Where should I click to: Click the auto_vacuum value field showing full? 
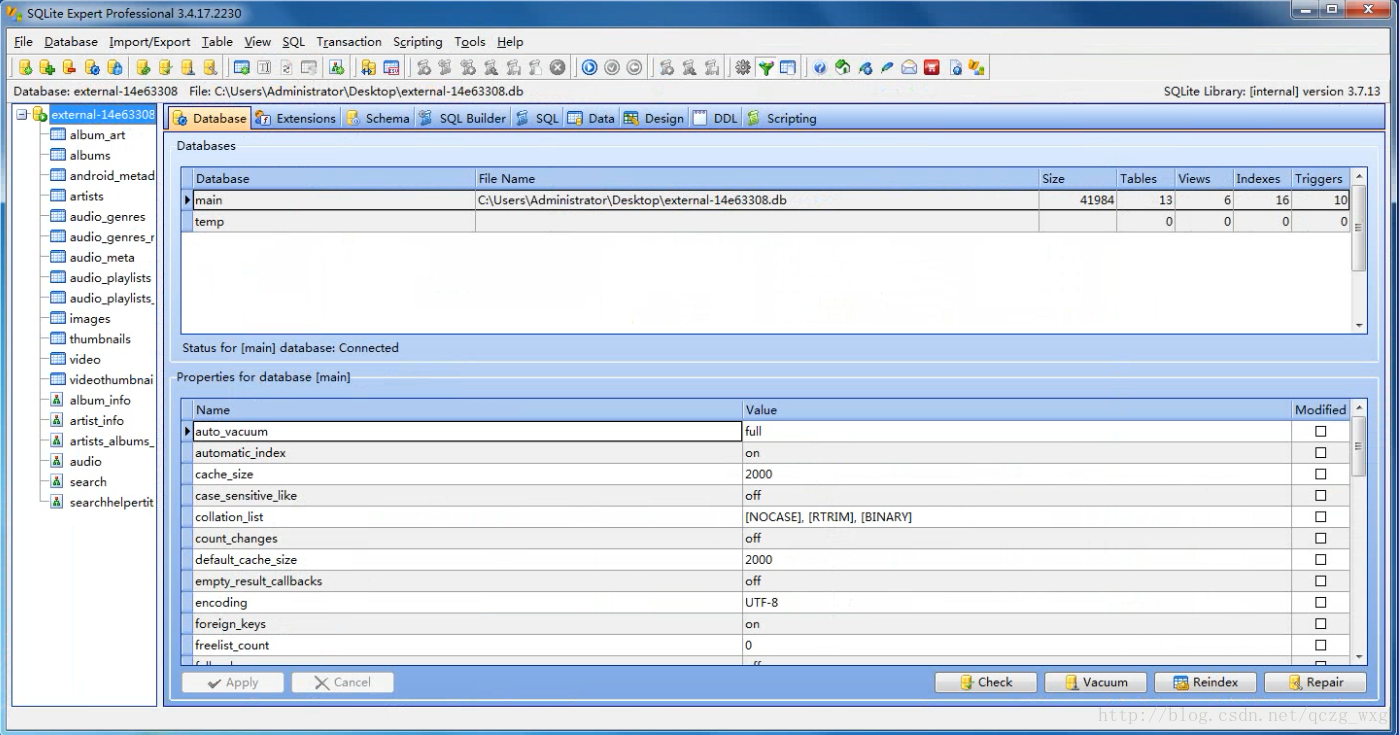point(1017,431)
